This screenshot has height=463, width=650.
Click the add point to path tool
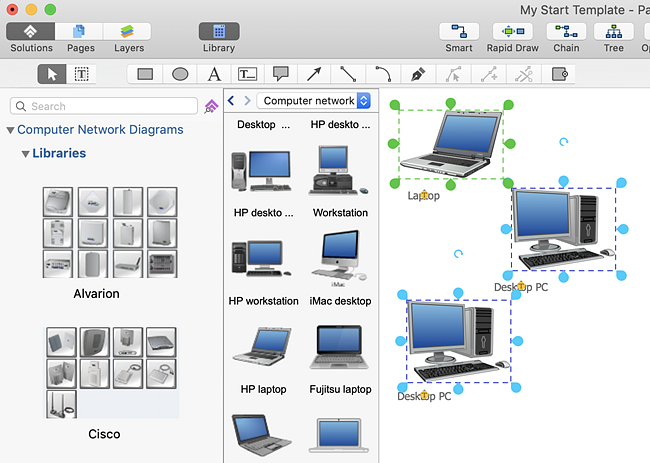click(489, 74)
